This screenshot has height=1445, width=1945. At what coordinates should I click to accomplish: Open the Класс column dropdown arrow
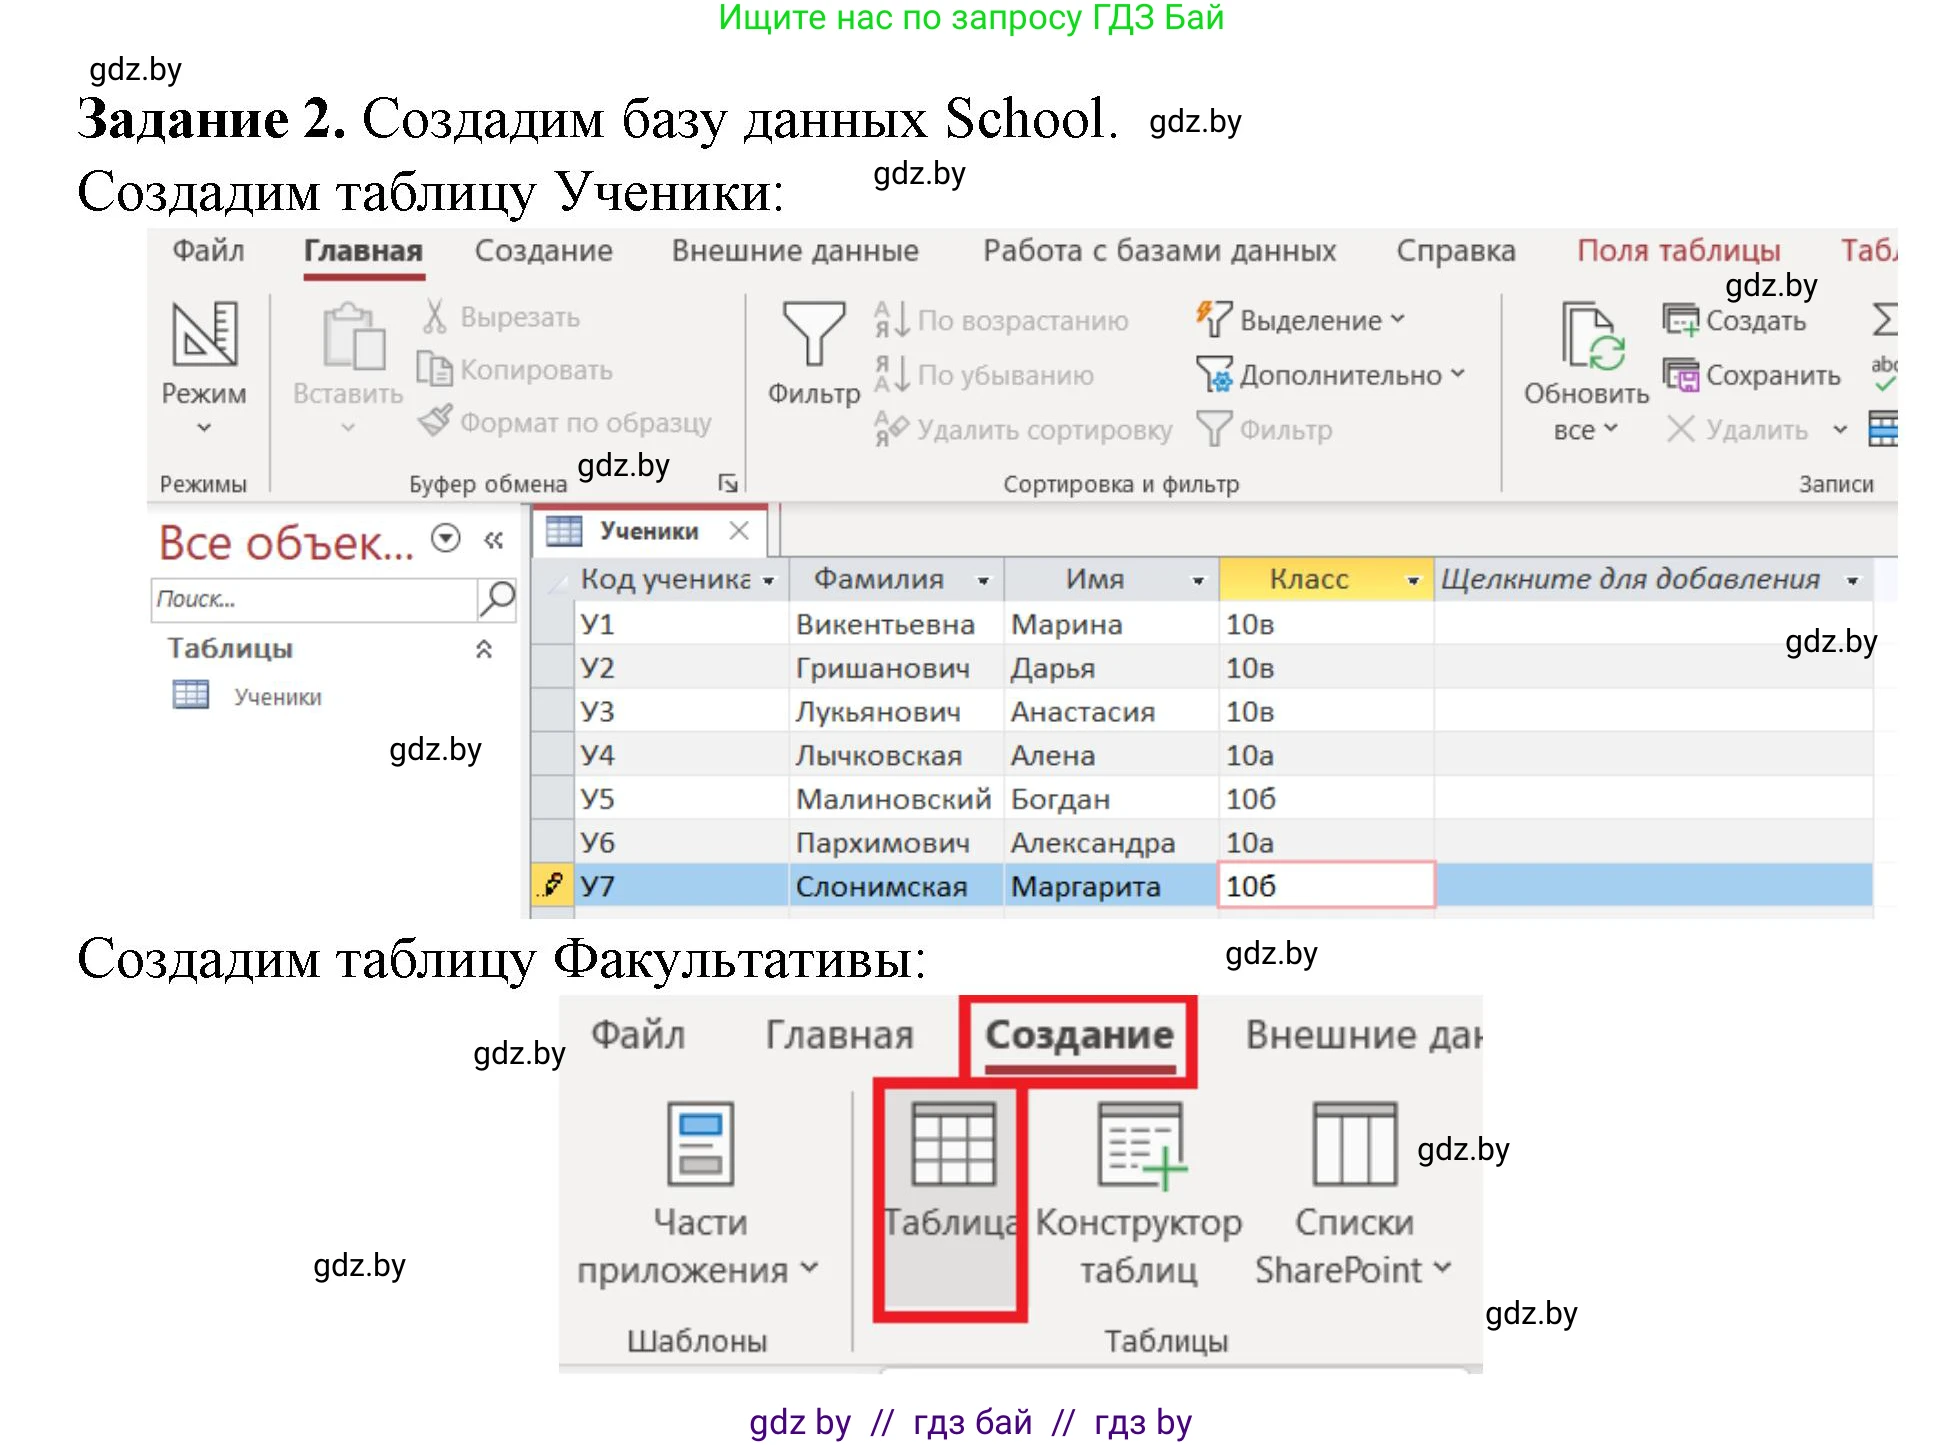tap(1412, 580)
